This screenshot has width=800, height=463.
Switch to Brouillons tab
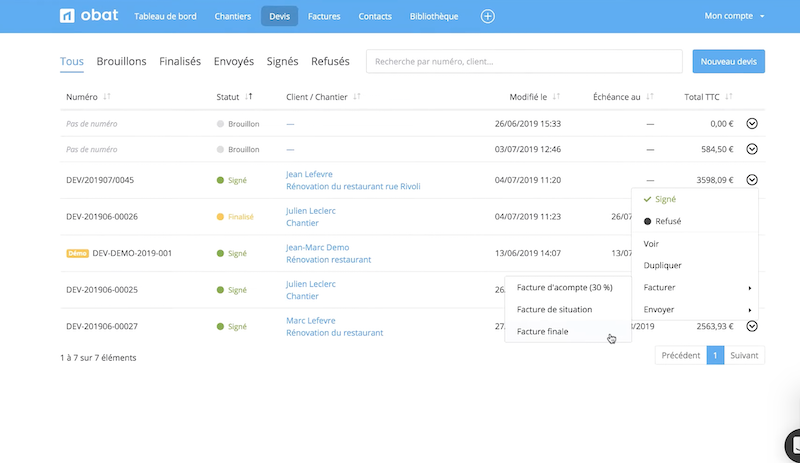pyautogui.click(x=121, y=61)
